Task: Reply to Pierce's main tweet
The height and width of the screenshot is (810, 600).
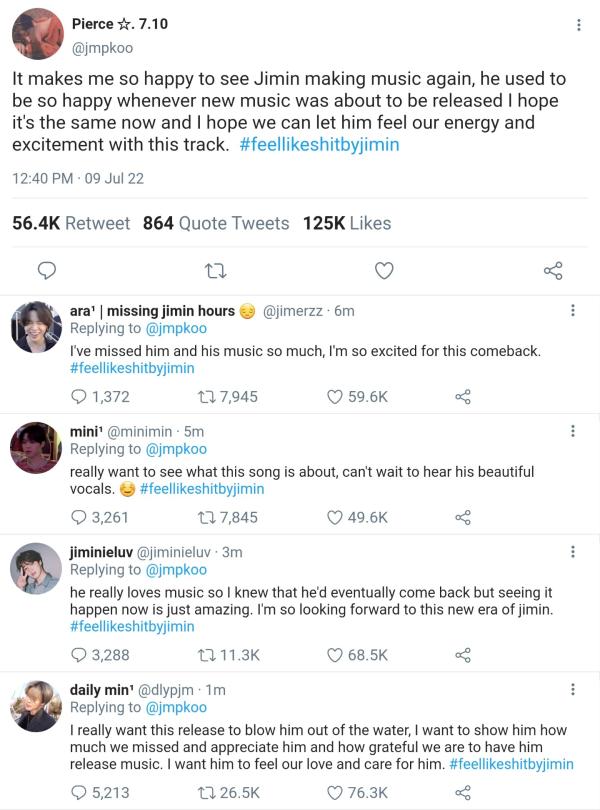Action: [46, 270]
